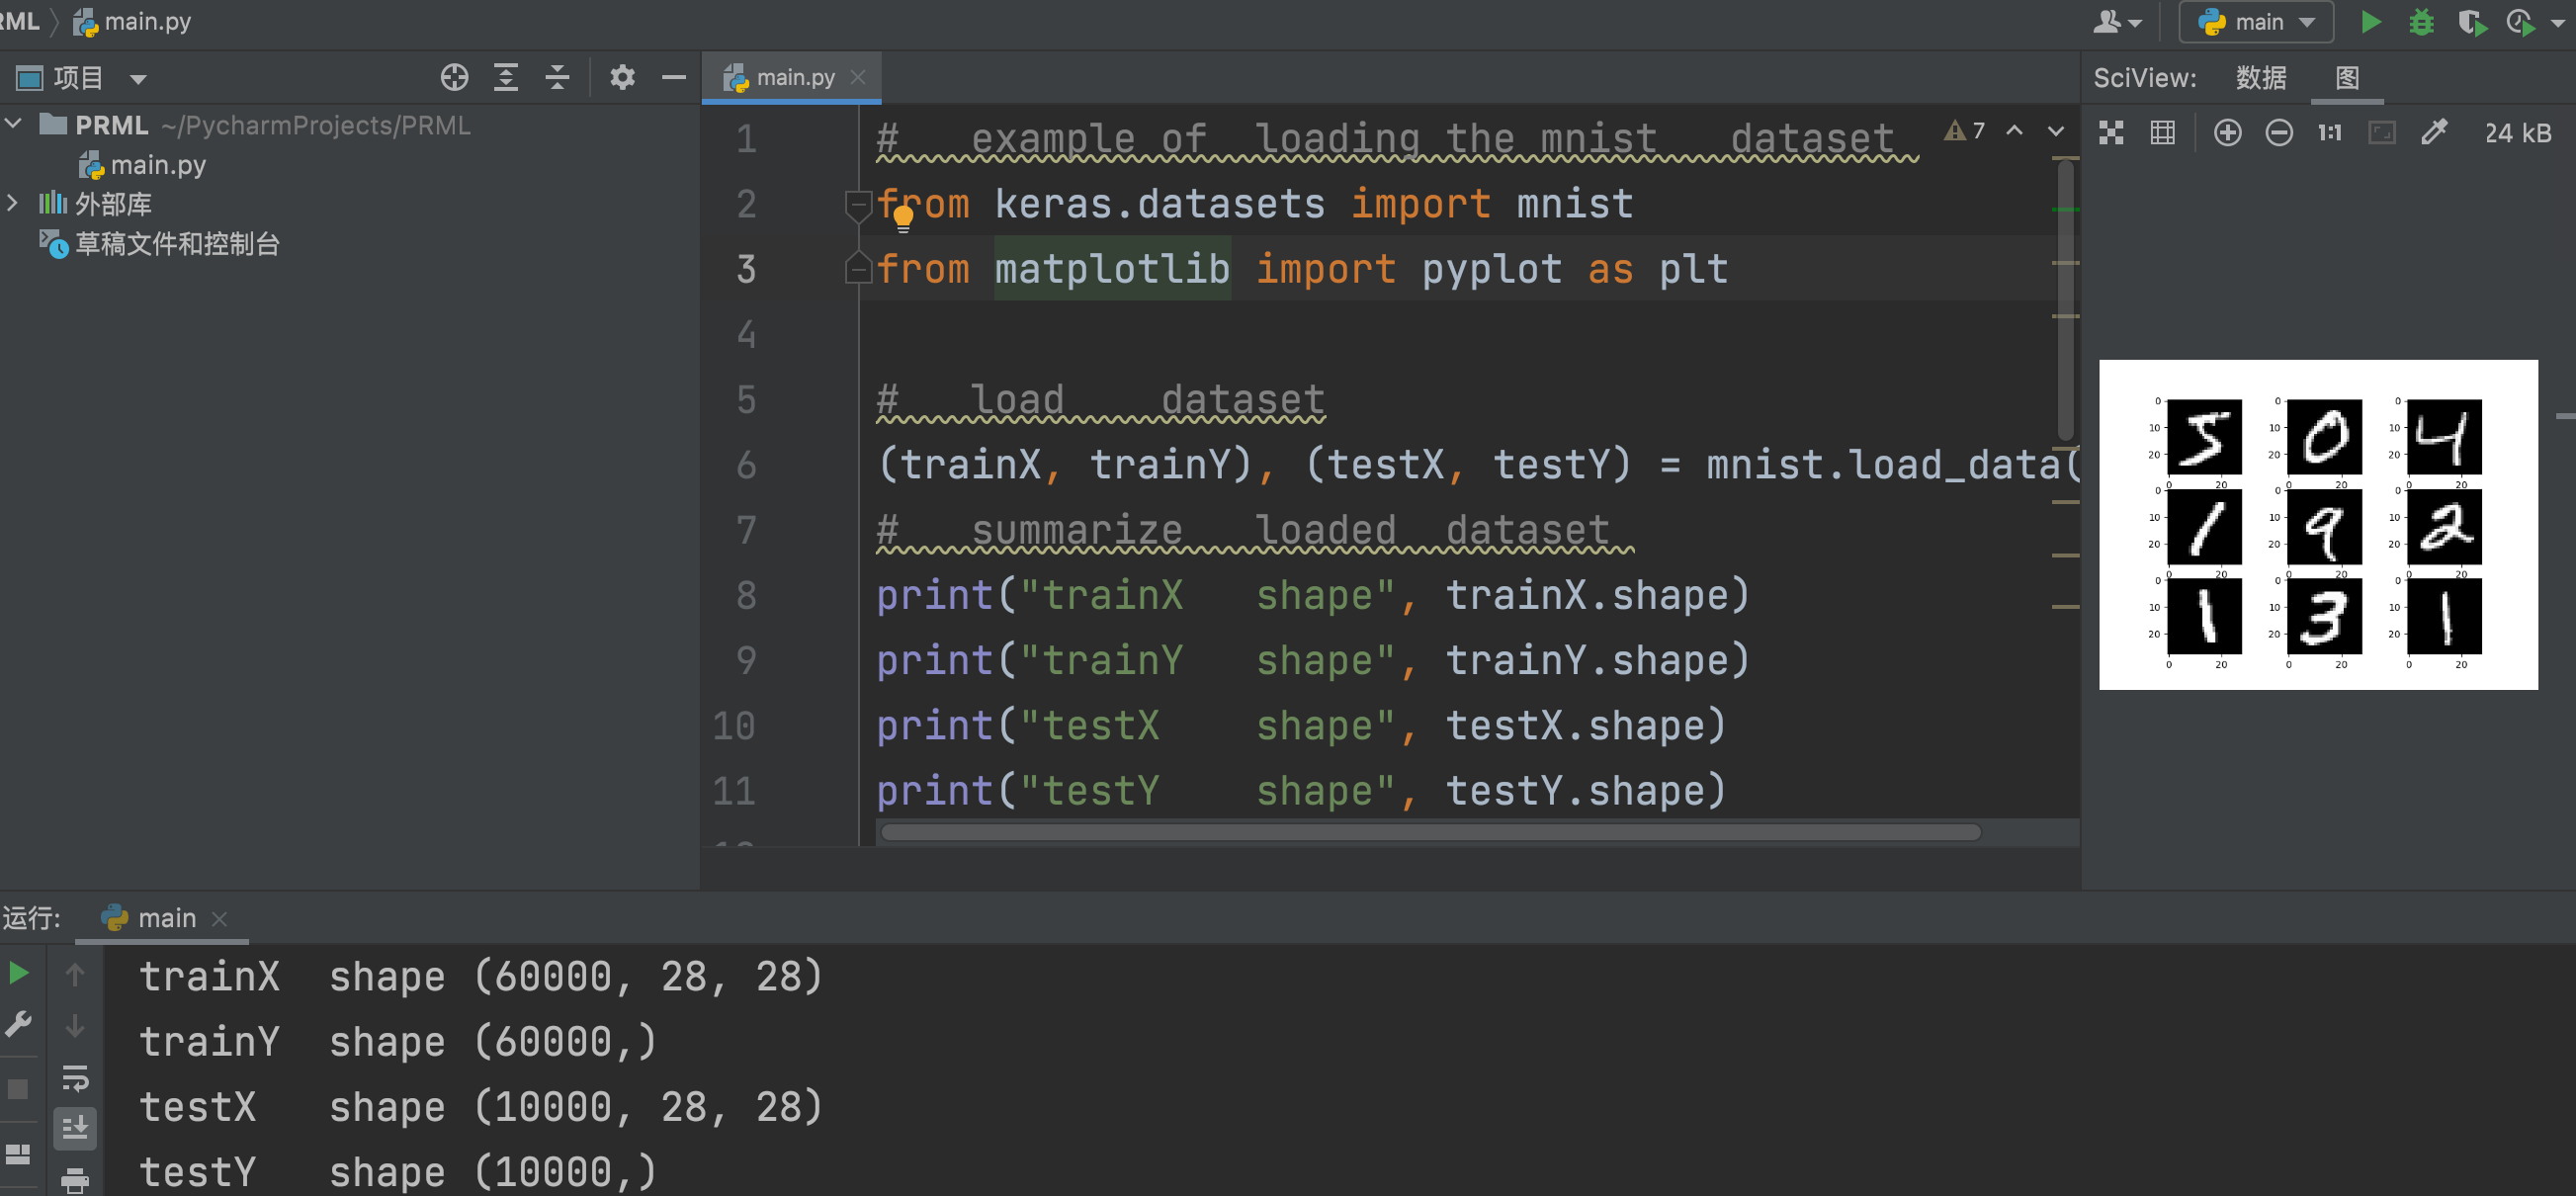Zoom out of the plot
Viewport: 2576px width, 1196px height.
[2278, 131]
